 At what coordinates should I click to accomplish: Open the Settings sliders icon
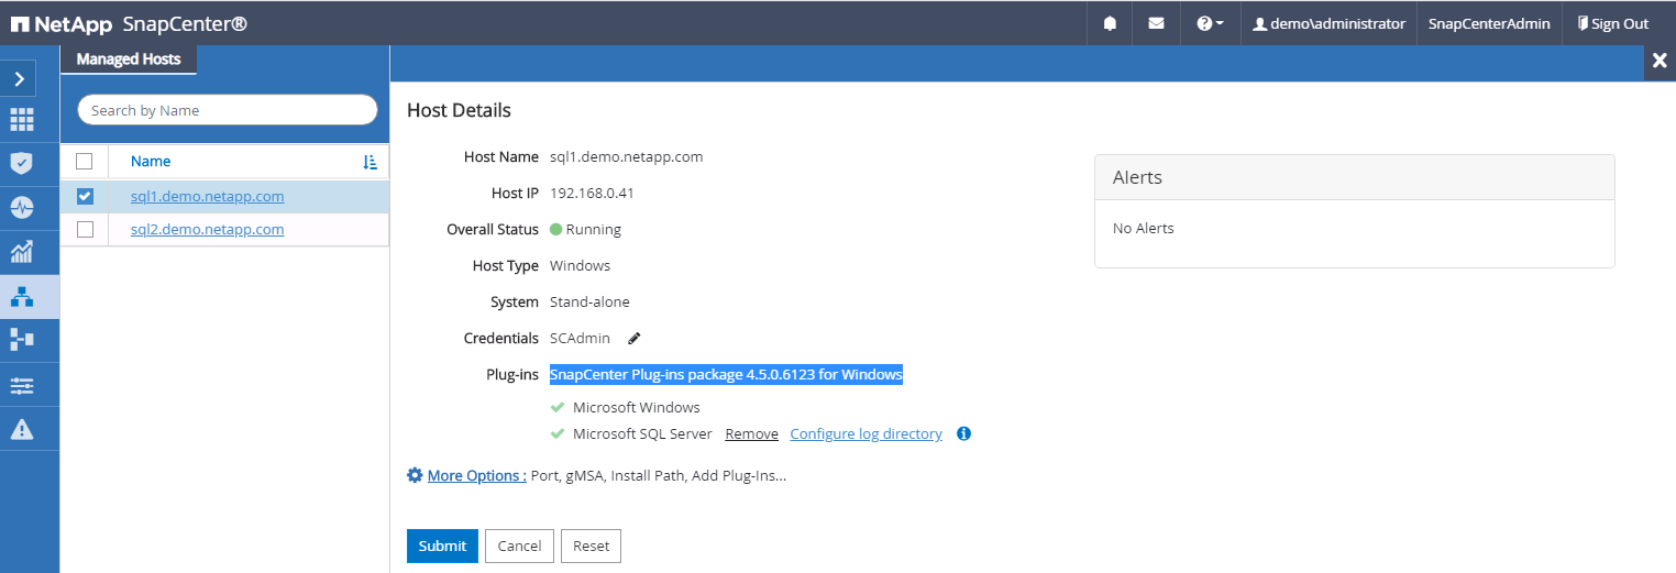click(21, 385)
